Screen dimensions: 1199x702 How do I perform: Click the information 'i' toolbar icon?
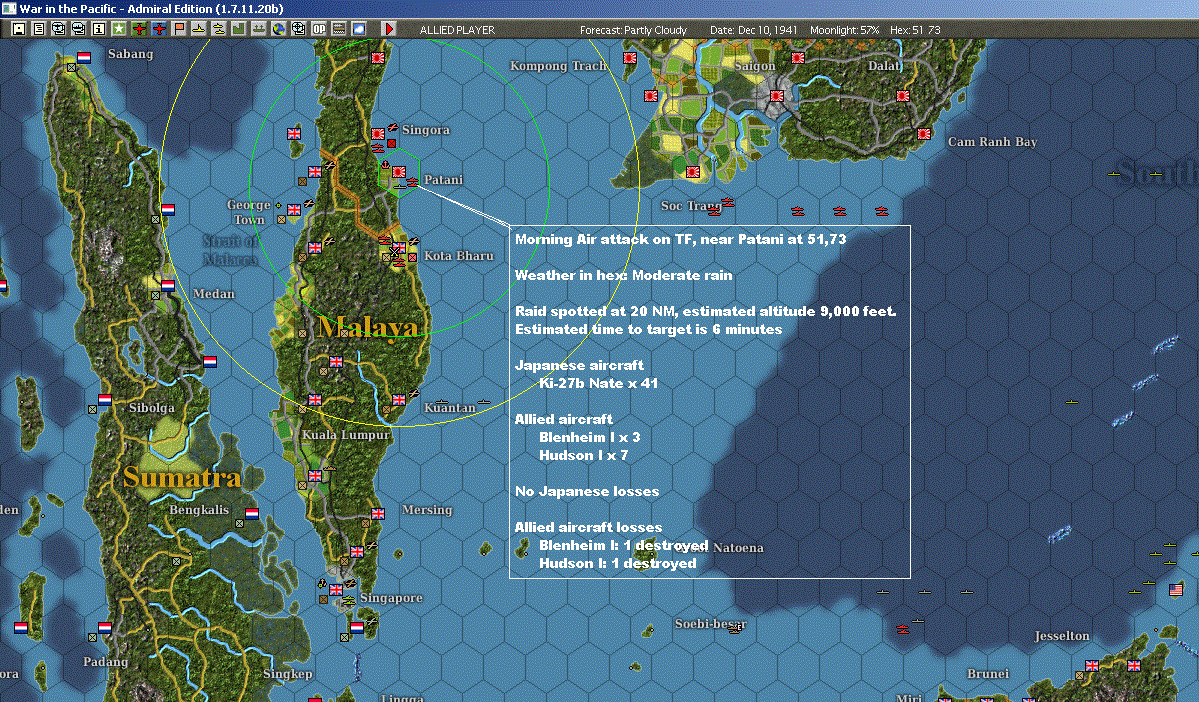(99, 29)
